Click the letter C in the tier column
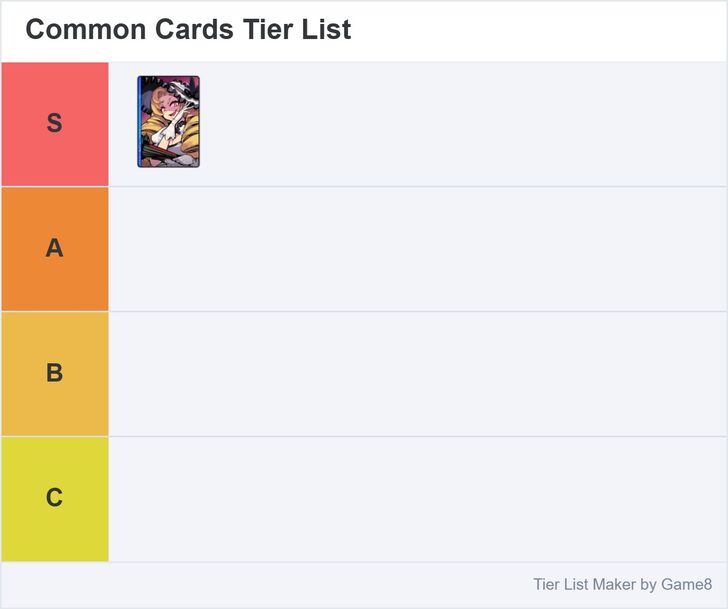Viewport: 728px width, 609px height. point(55,498)
